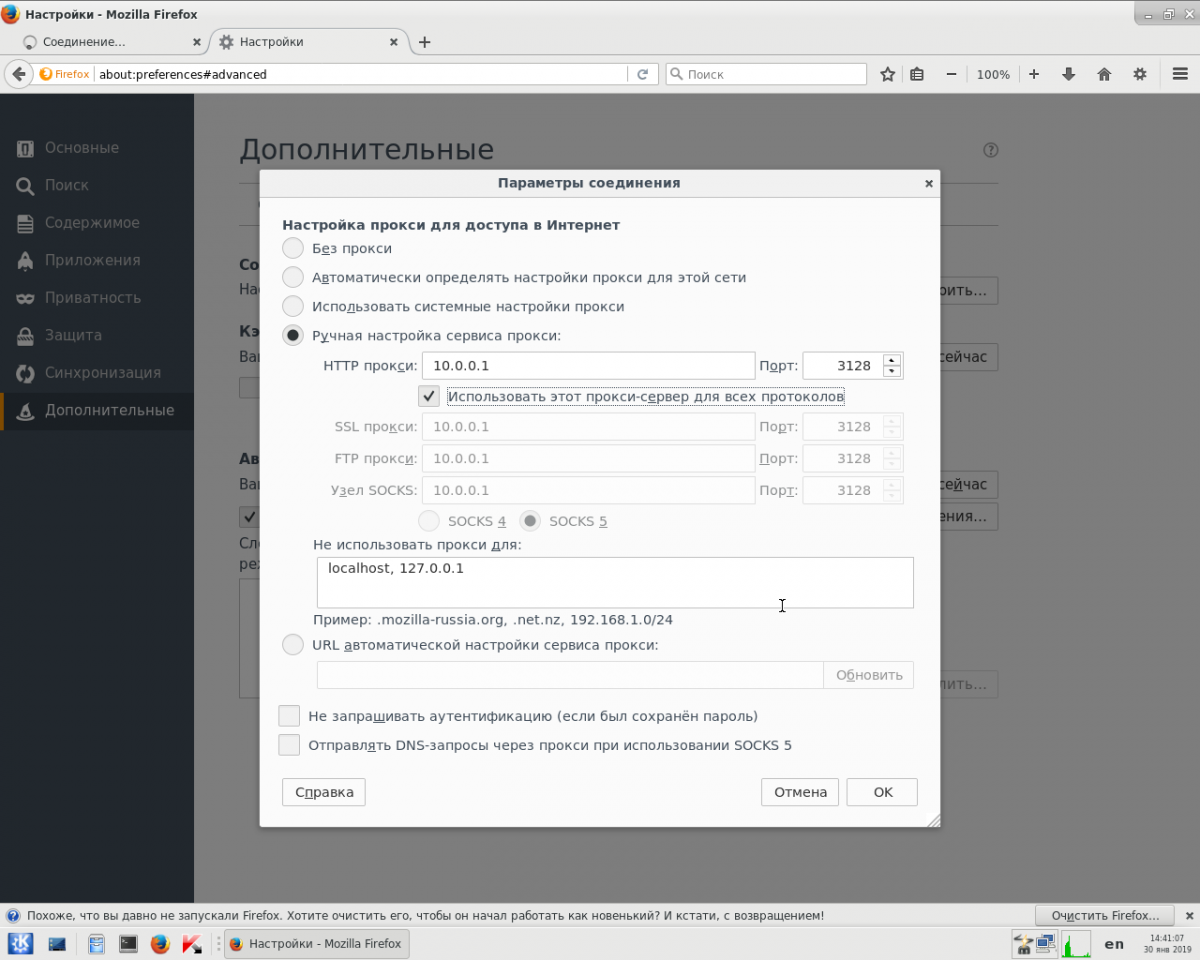Close the Соединение... tab
Image resolution: width=1200 pixels, height=960 pixels.
coord(197,42)
